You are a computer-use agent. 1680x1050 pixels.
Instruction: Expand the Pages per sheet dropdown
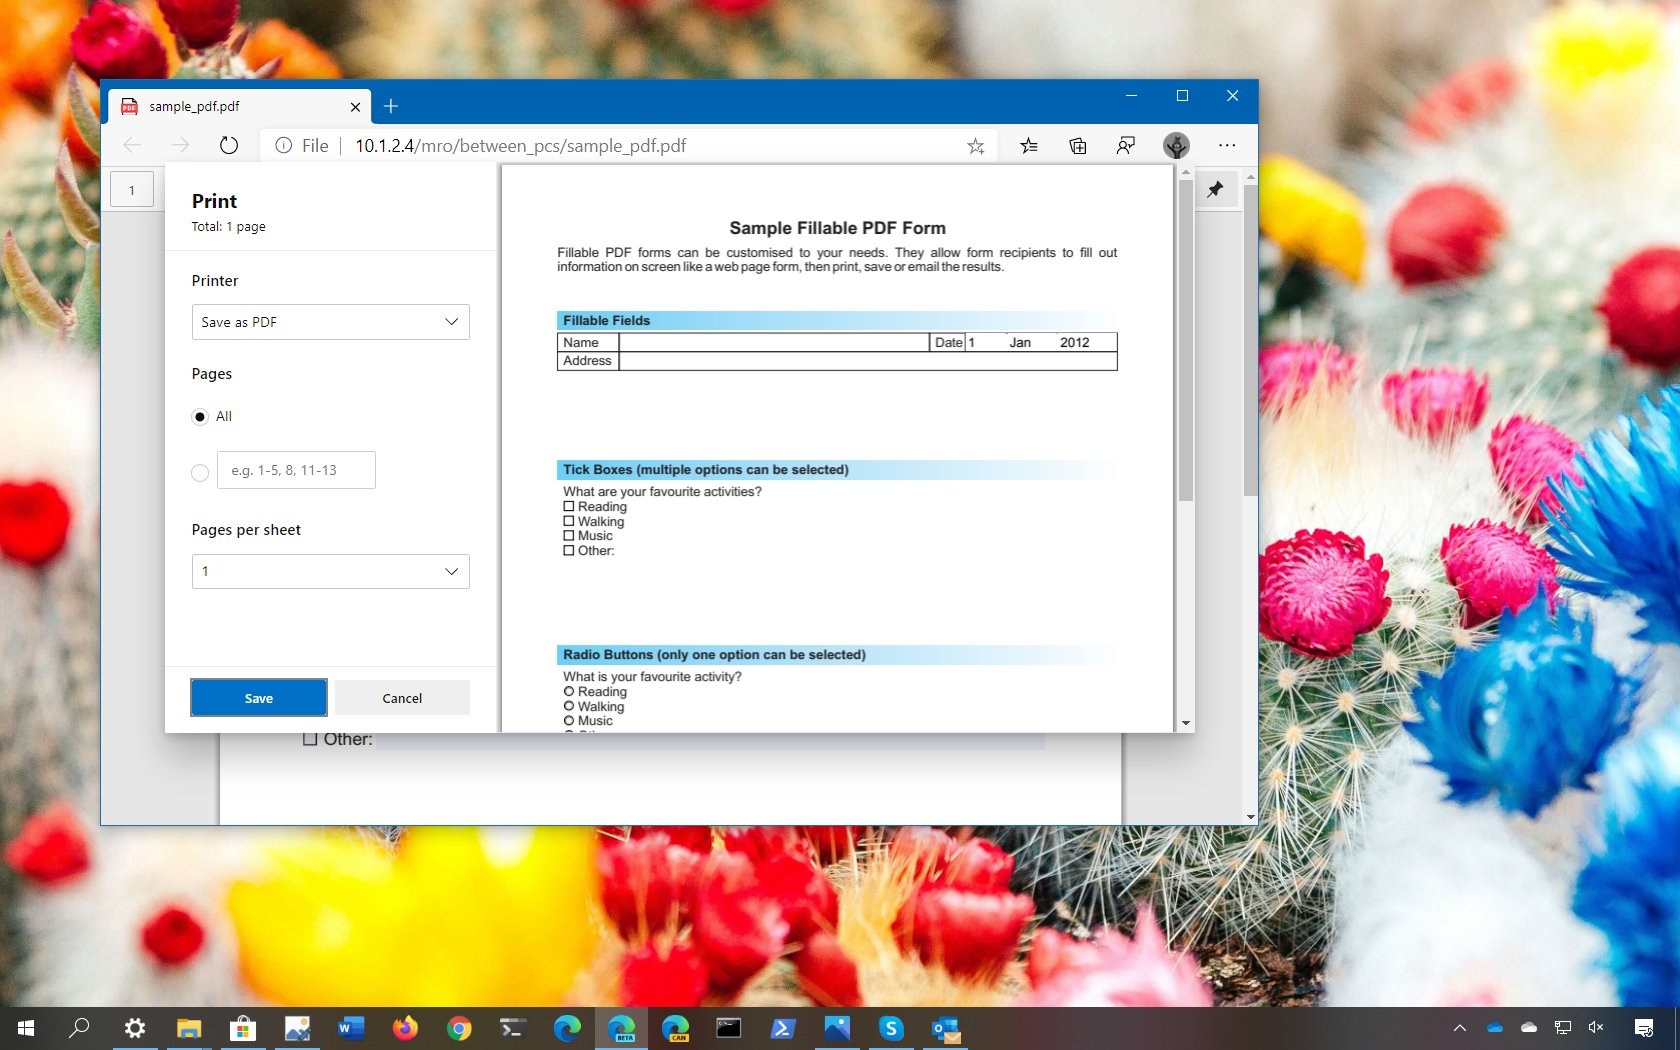330,571
